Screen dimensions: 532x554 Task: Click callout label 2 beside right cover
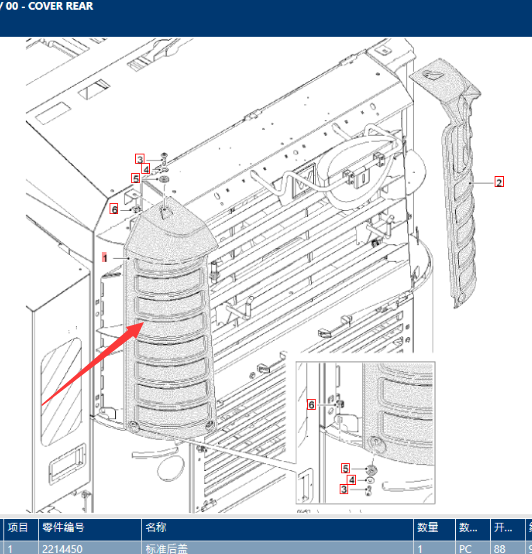pyautogui.click(x=499, y=182)
